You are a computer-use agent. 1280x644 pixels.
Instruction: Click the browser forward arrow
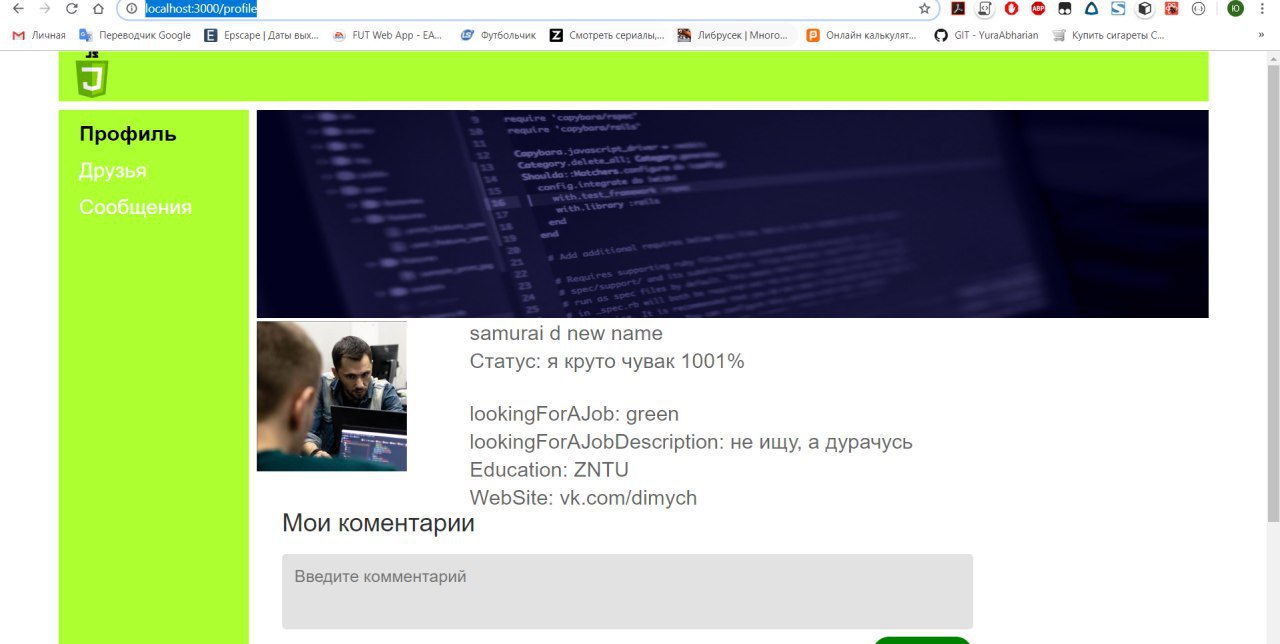(44, 9)
